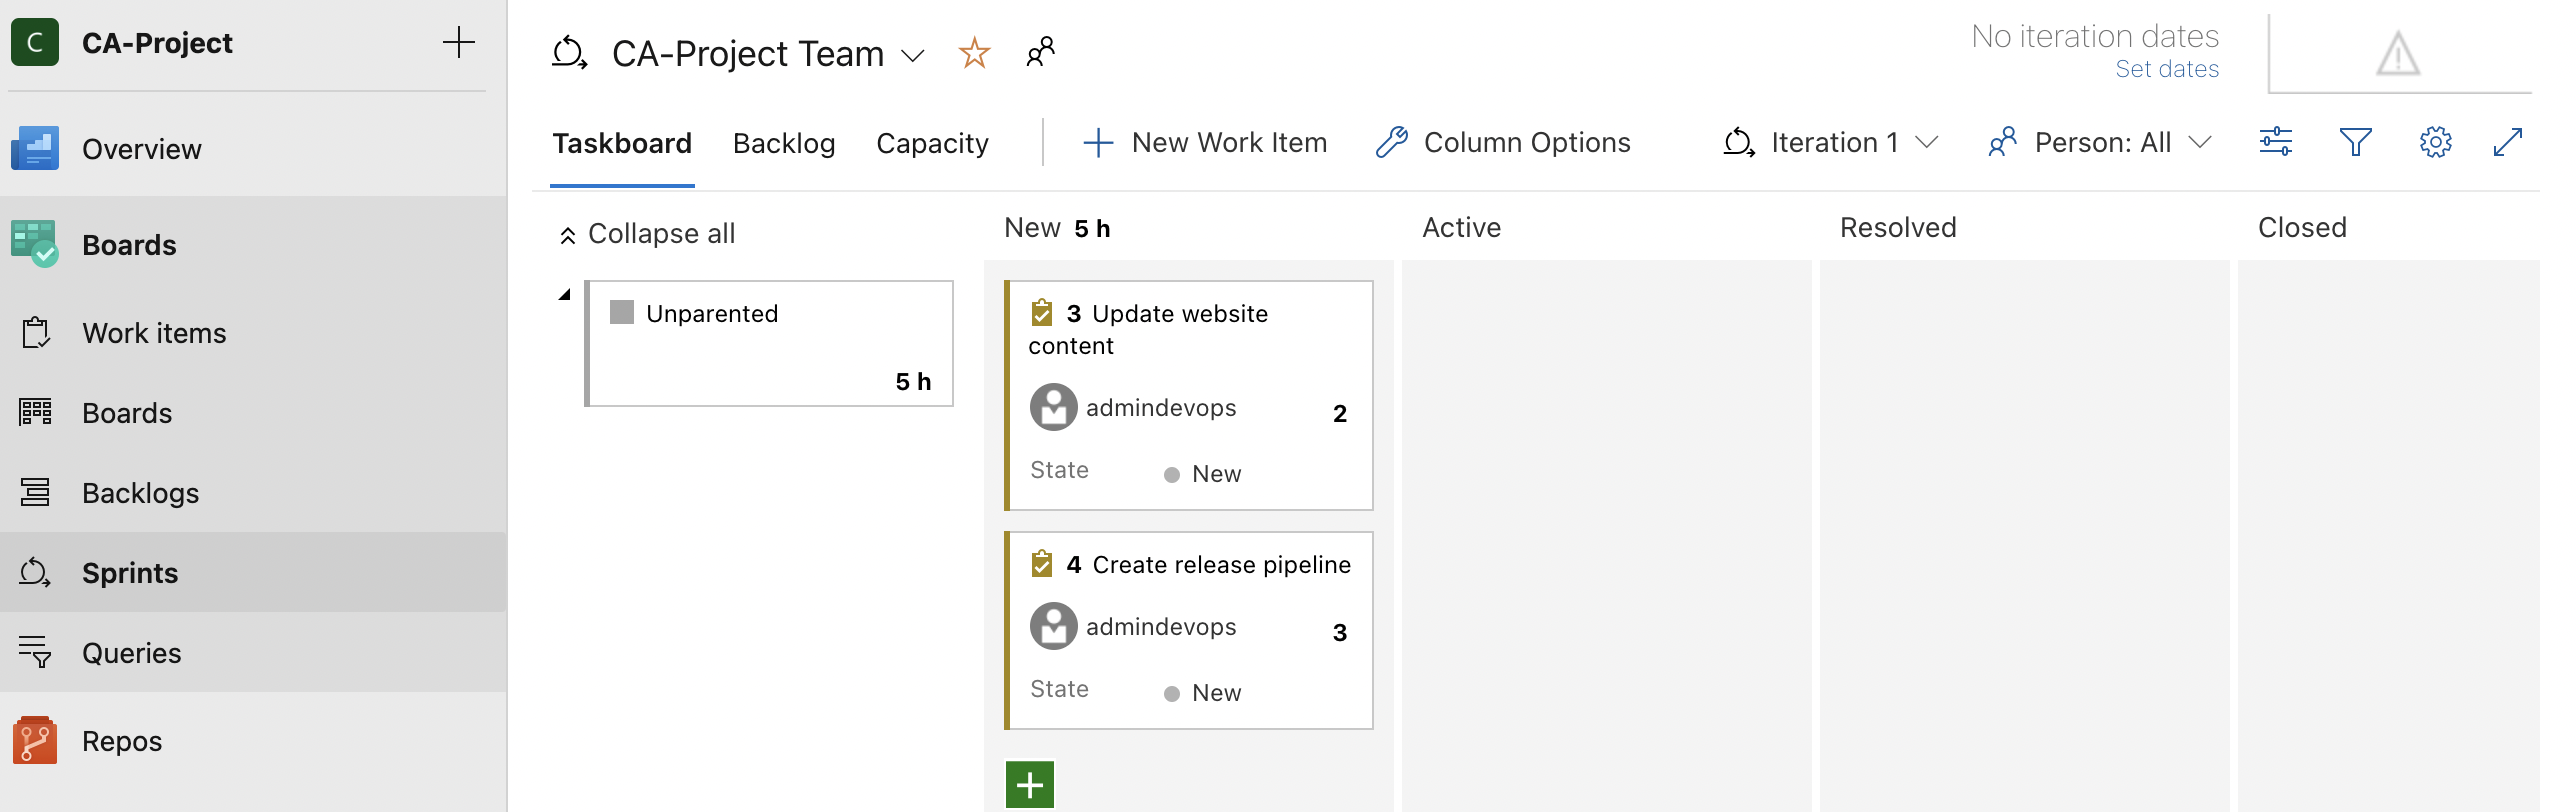Expand the CA-Project Team dropdown
The height and width of the screenshot is (812, 2576).
[912, 55]
